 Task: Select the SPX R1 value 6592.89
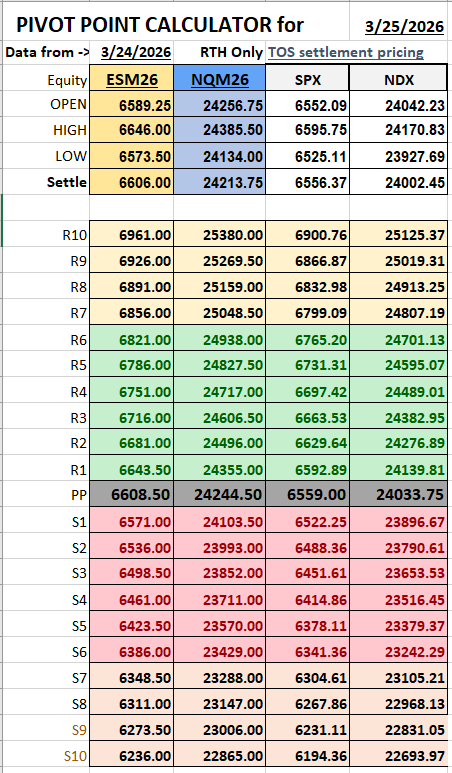coord(308,469)
